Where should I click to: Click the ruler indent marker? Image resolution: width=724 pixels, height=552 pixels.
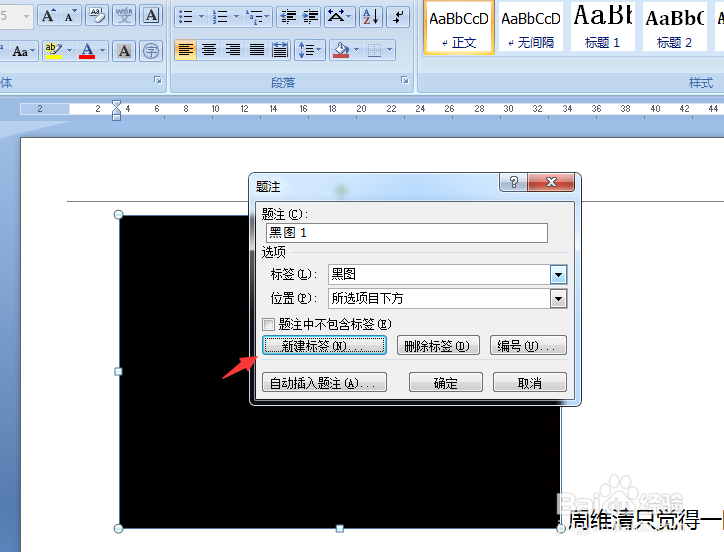tap(116, 110)
